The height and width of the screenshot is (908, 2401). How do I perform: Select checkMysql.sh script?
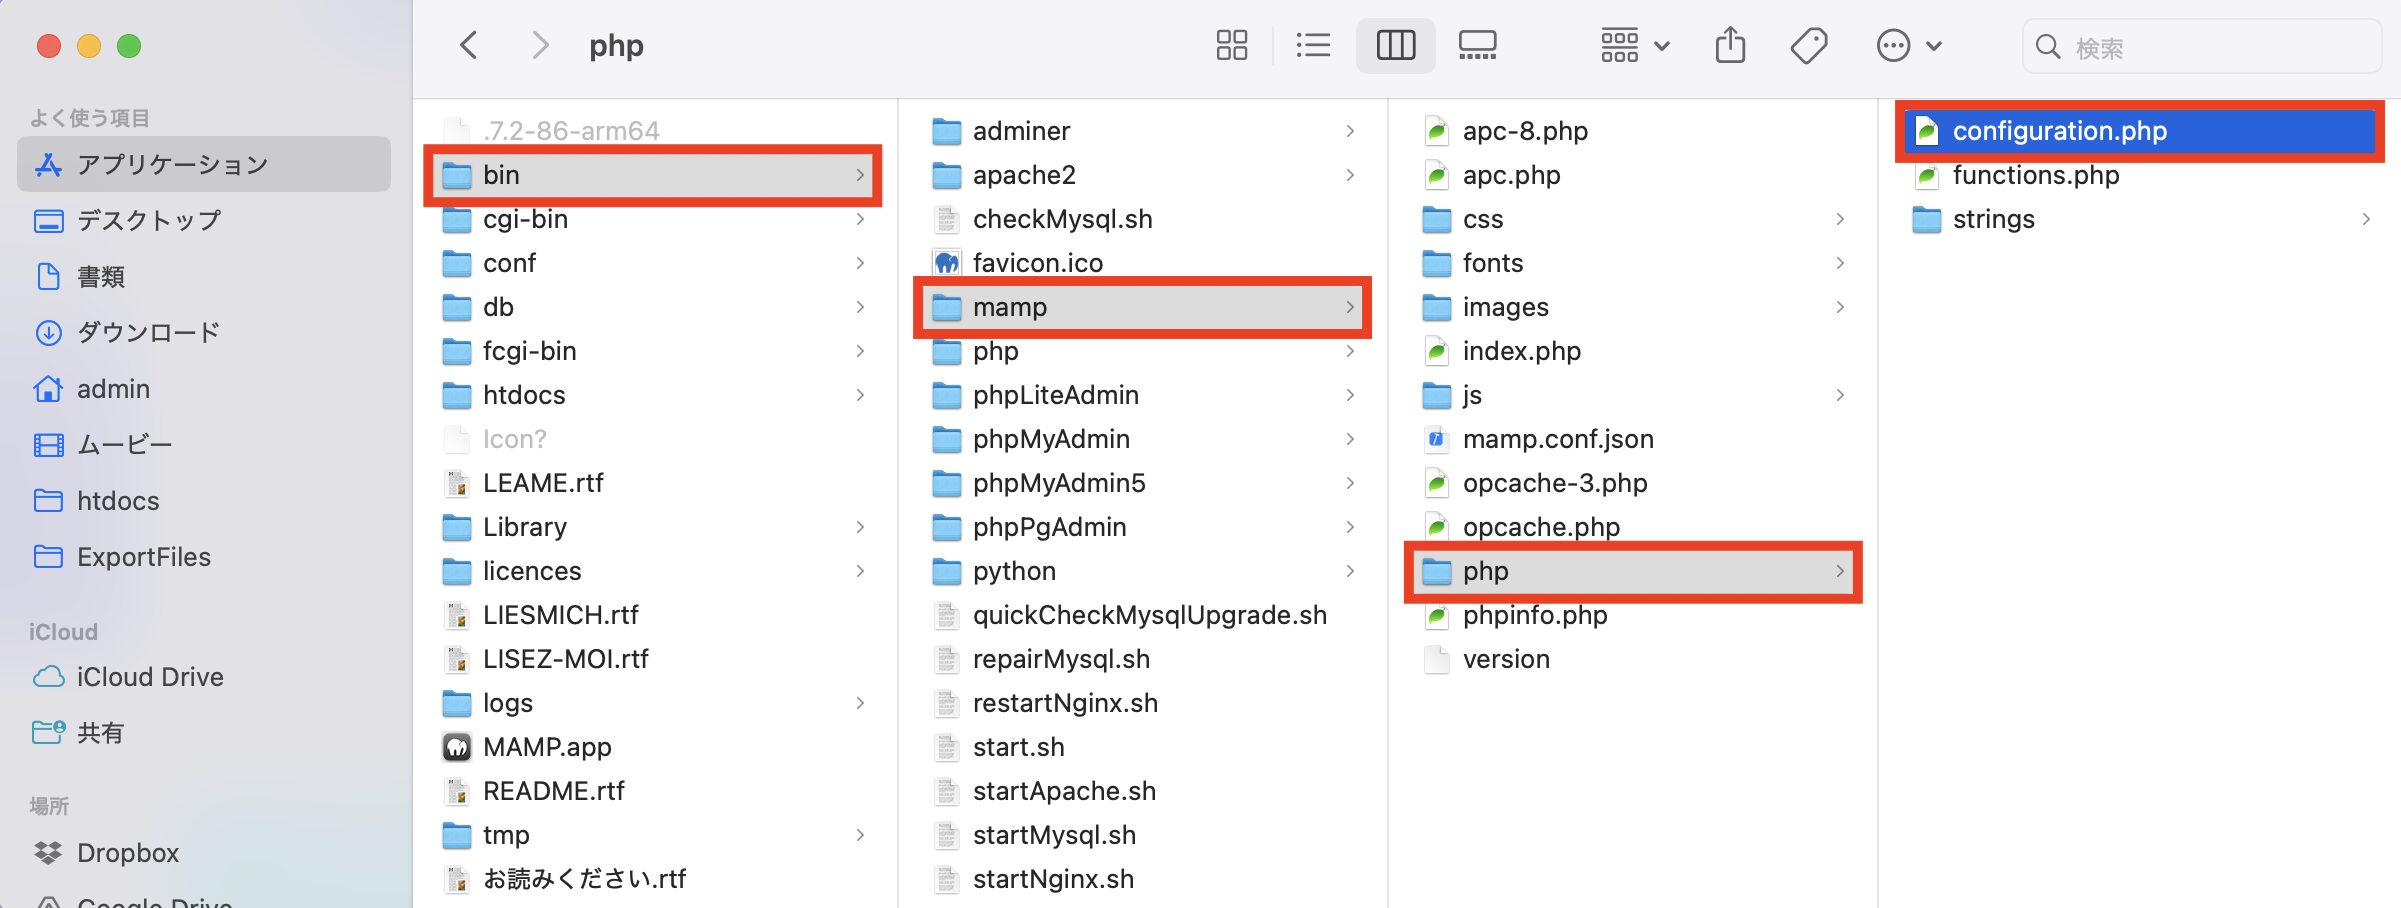tap(1143, 219)
